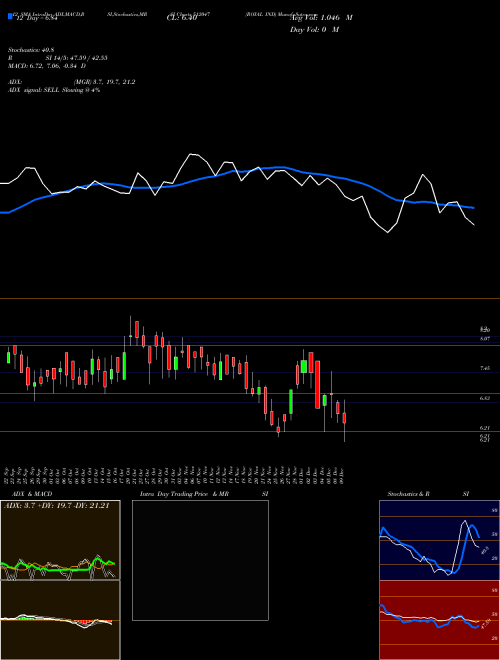This screenshot has height=660, width=500.
Task: Click the last red candlestick on the chart
Action: coord(344,418)
